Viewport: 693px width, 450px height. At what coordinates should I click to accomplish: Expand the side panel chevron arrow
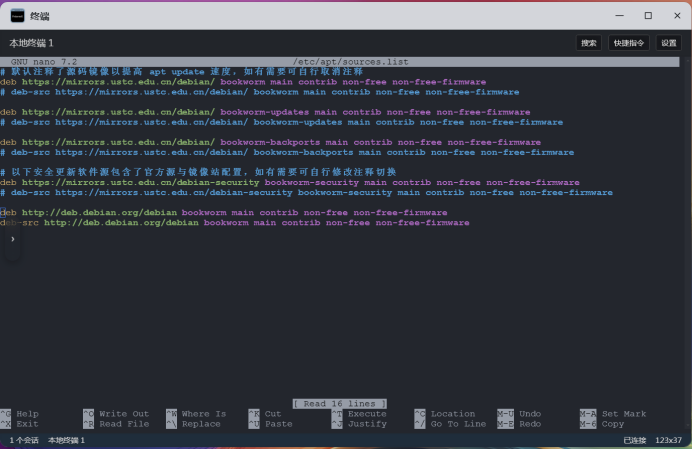[x=13, y=239]
